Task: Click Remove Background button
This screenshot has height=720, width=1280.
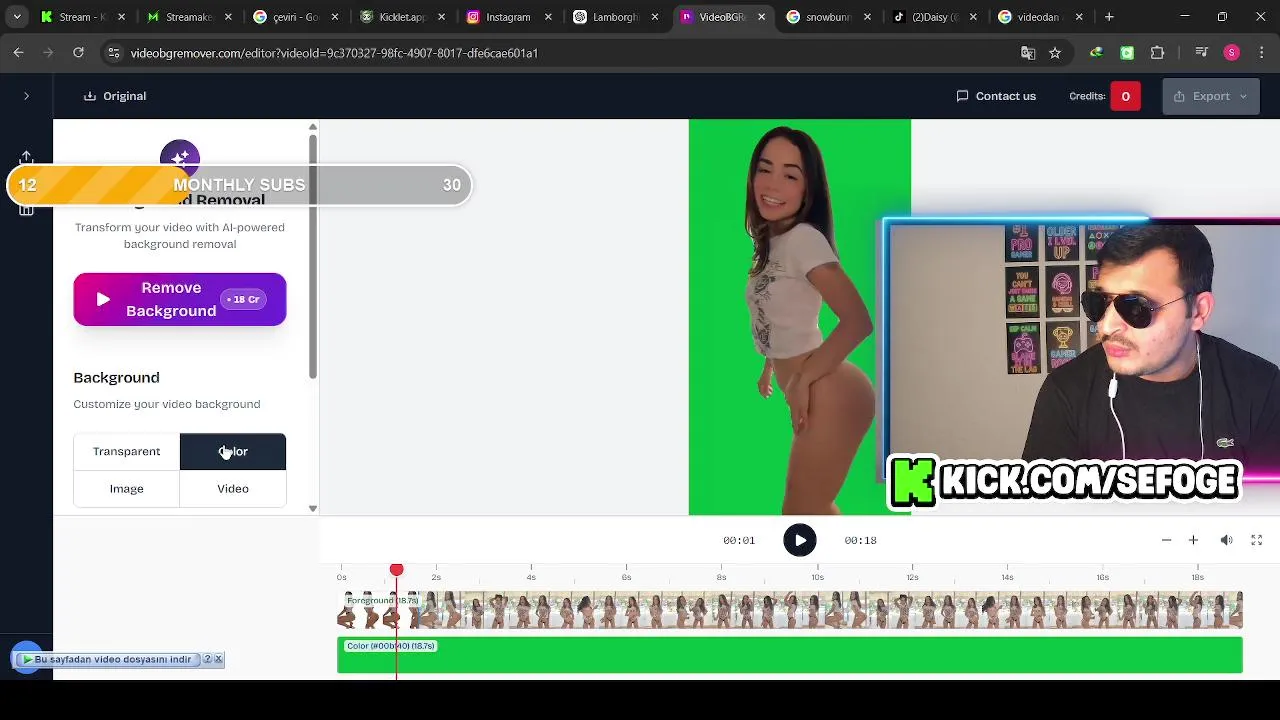Action: point(180,299)
